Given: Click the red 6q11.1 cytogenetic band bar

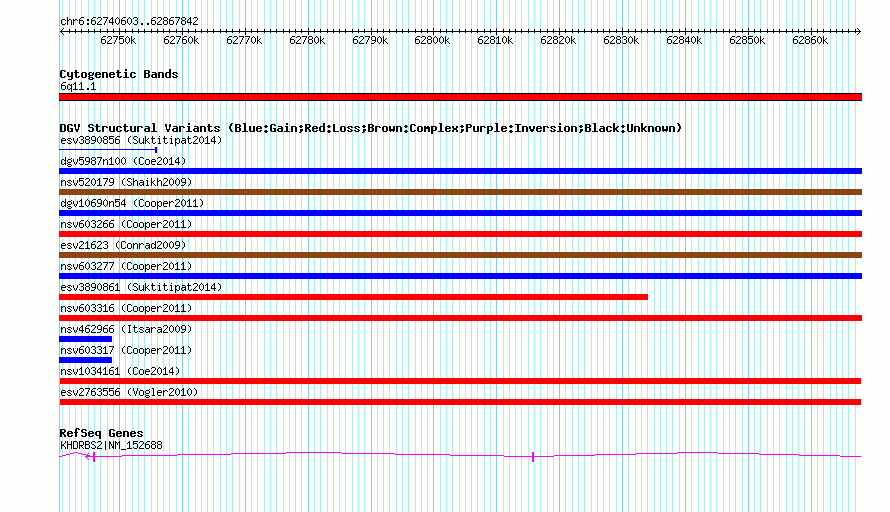Looking at the screenshot, I should [x=460, y=97].
